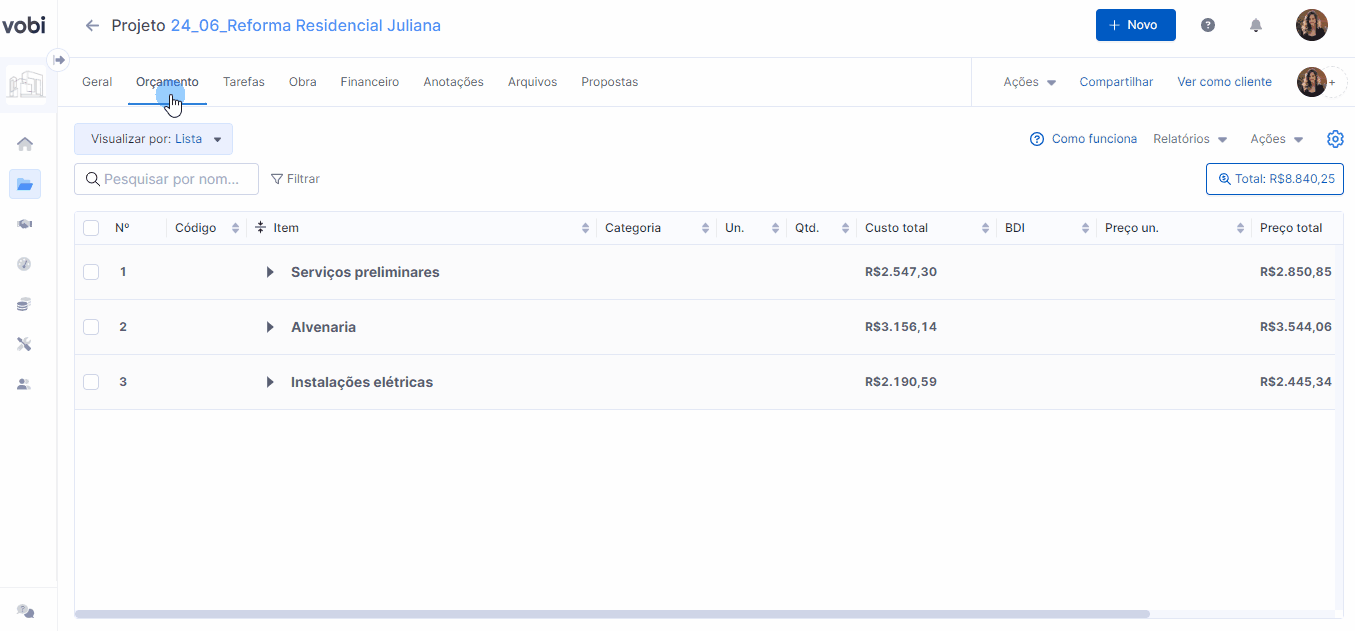This screenshot has width=1355, height=631.
Task: Sort by Código column arrows
Action: [236, 228]
